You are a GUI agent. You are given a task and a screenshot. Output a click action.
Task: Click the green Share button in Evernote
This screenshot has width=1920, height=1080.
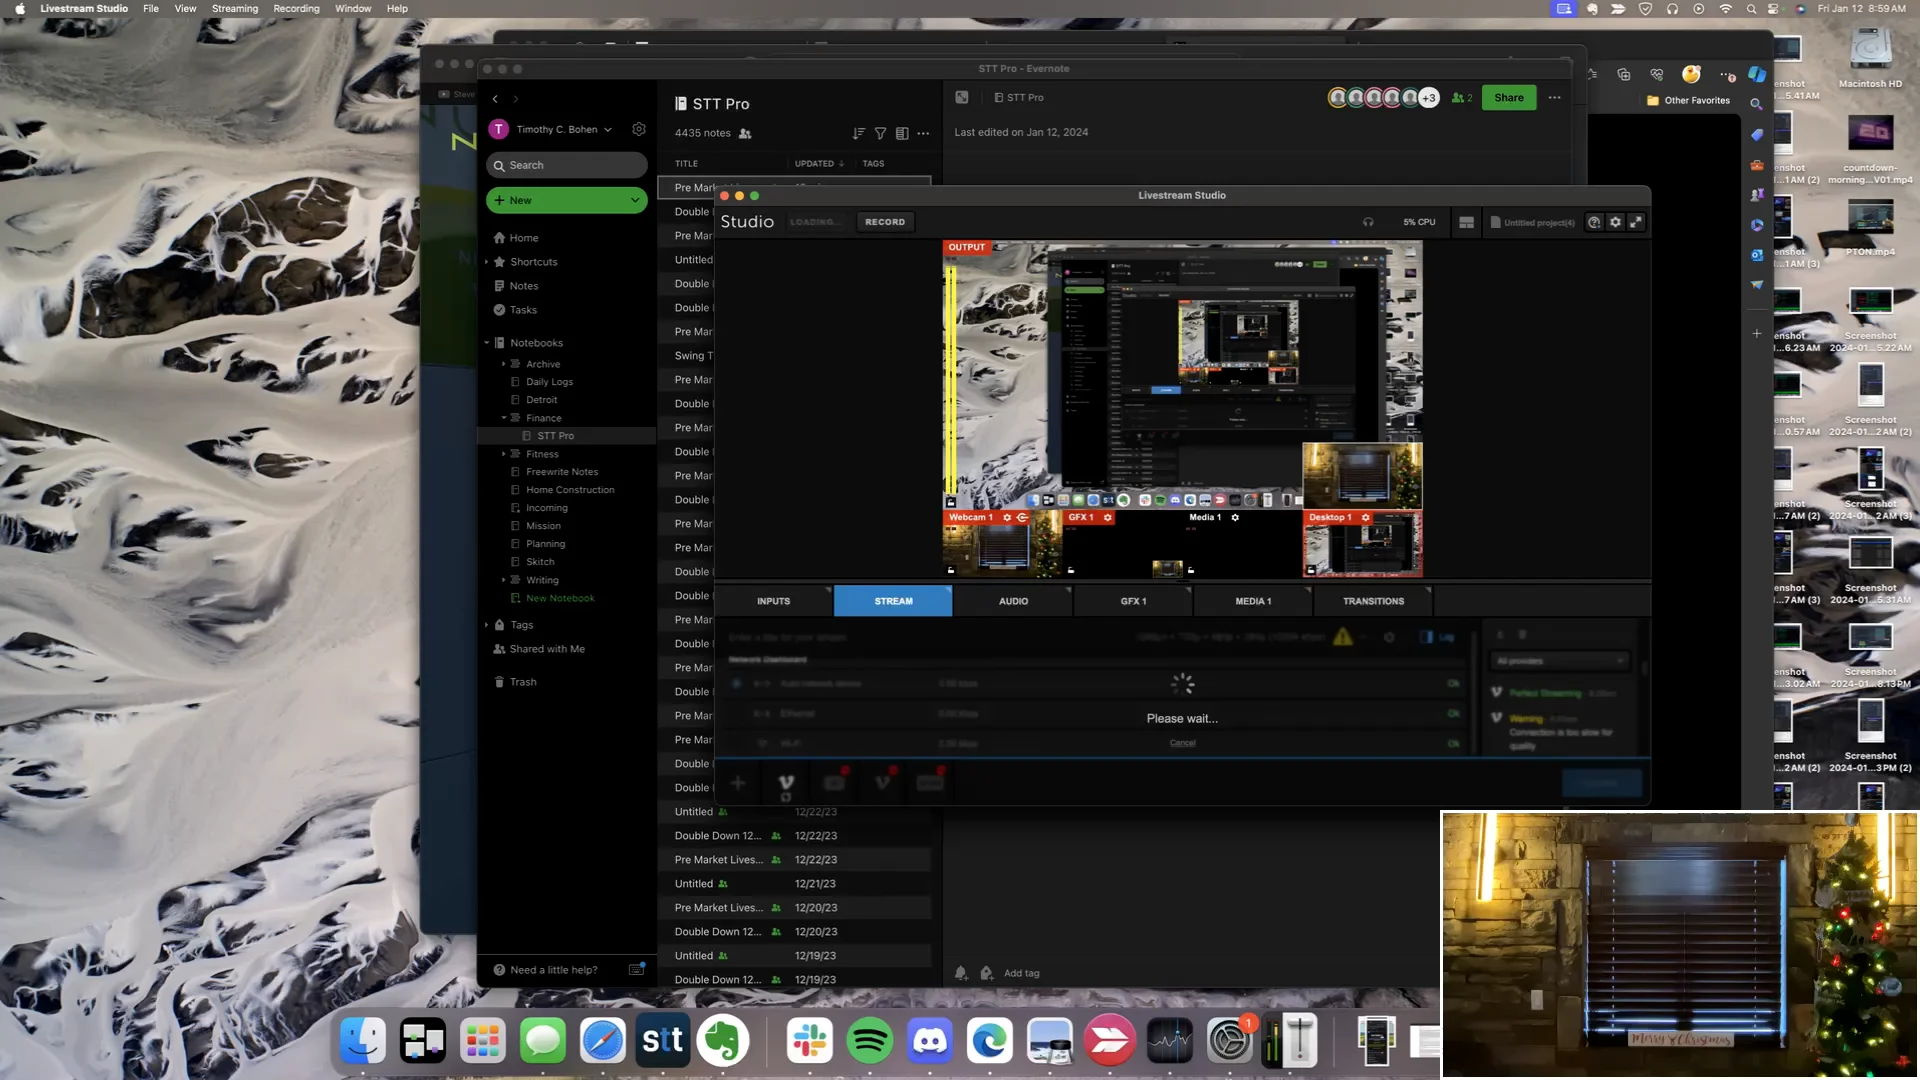[x=1508, y=97]
